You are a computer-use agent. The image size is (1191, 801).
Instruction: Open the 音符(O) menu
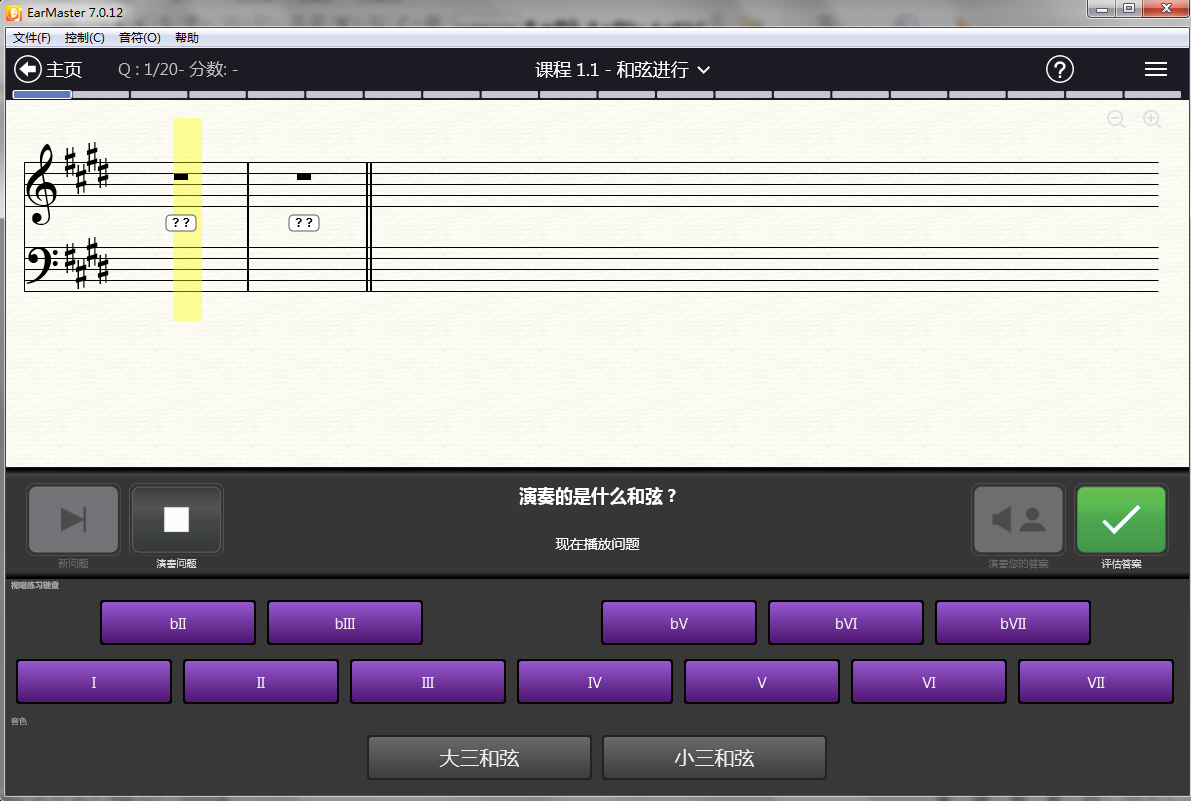click(139, 38)
